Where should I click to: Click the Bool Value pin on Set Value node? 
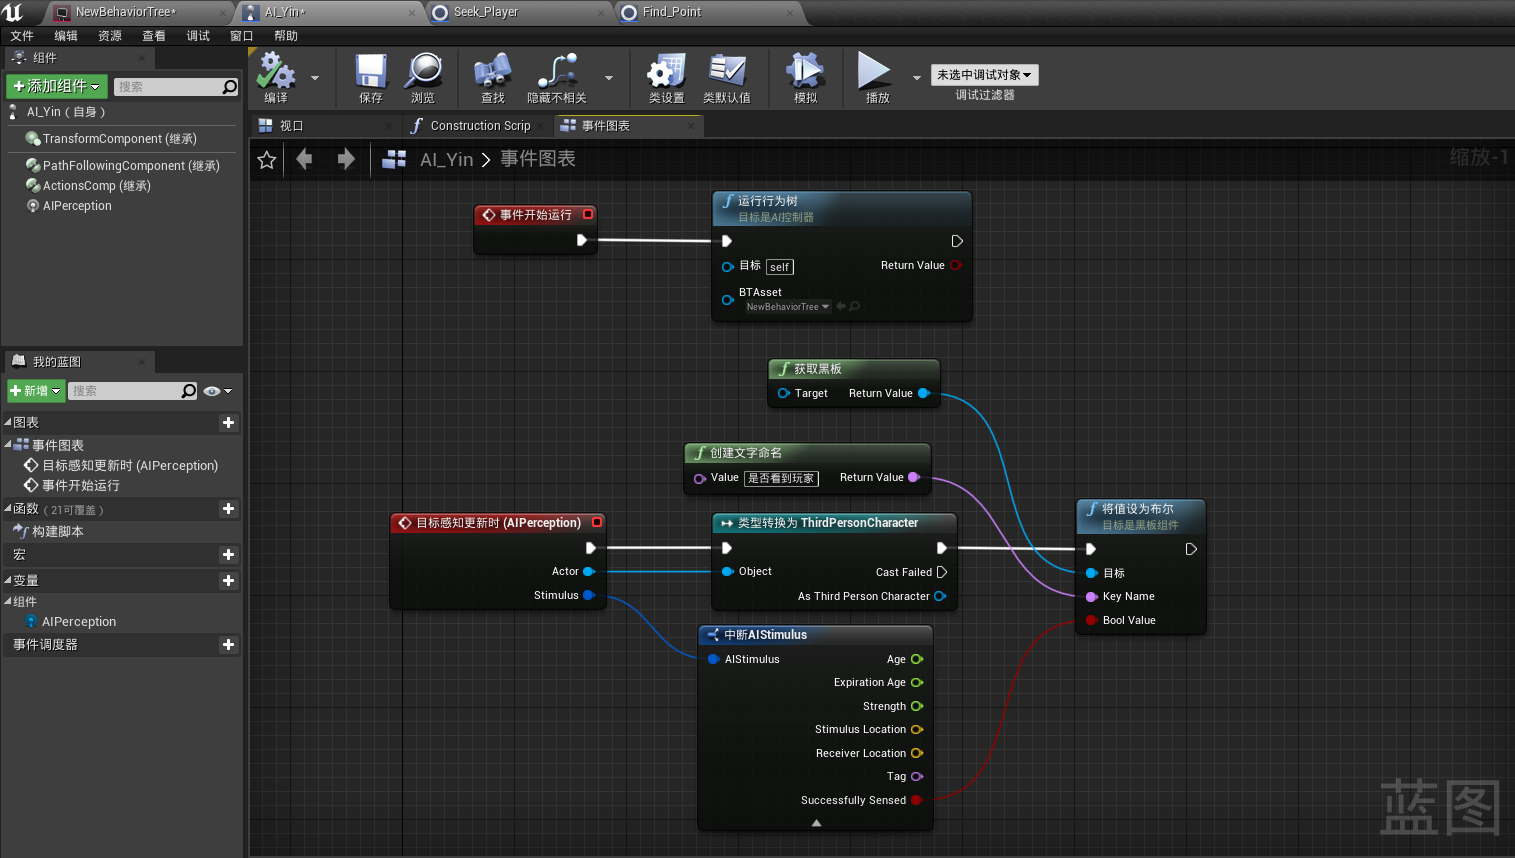tap(1092, 621)
